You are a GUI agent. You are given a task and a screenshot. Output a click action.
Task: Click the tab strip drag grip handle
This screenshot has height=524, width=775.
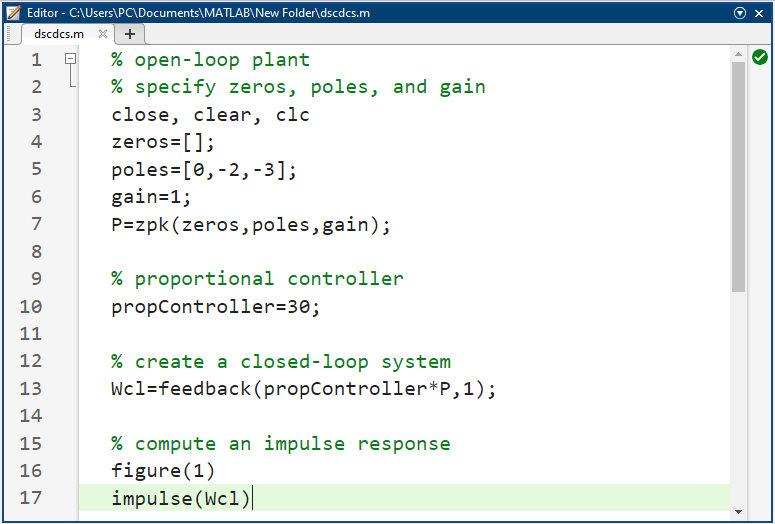(9, 34)
